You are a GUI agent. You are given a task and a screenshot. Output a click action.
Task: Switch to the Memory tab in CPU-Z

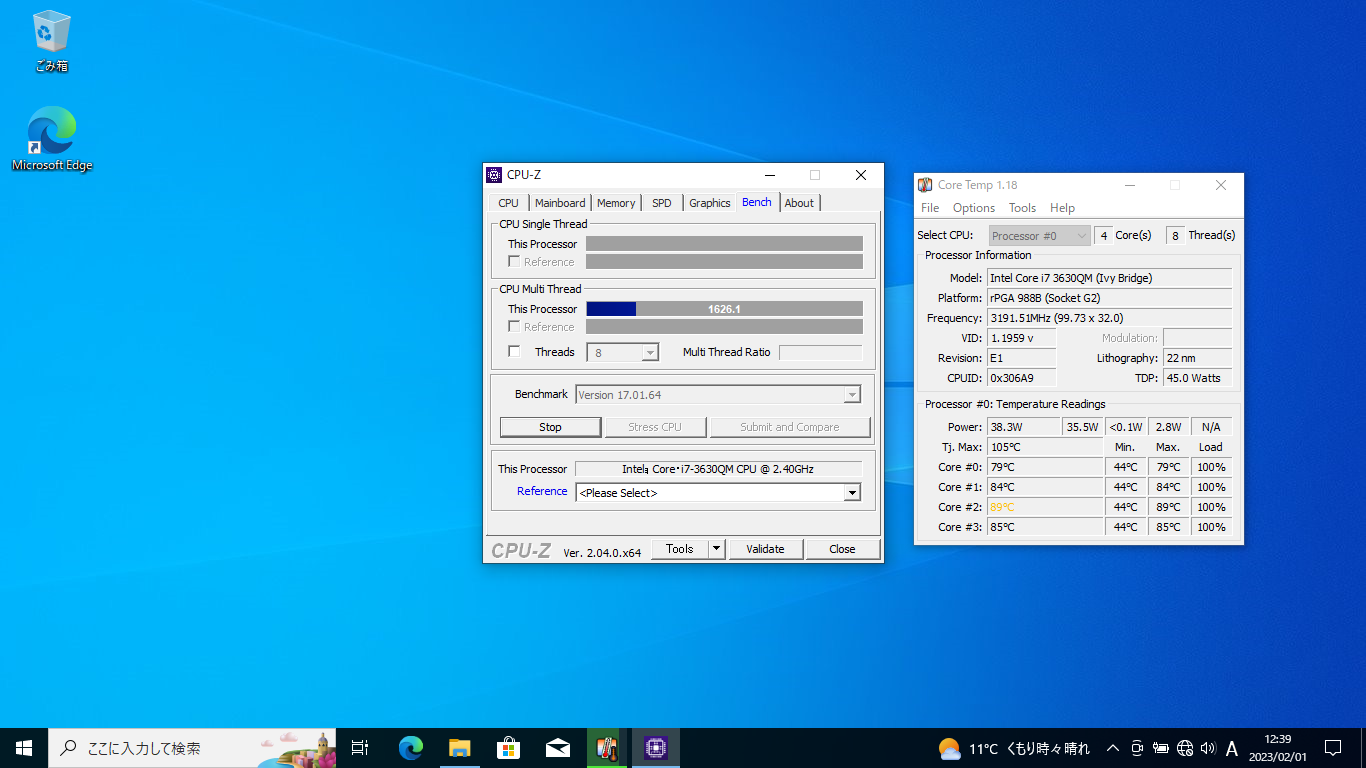pos(616,203)
